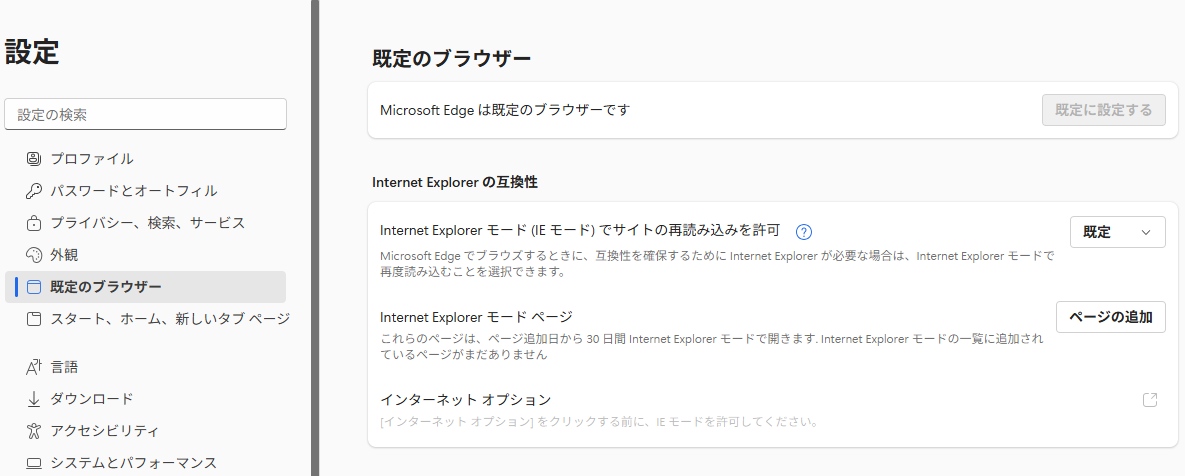Click the インターネット オプション row label
This screenshot has height=476, width=1185.
pos(466,400)
